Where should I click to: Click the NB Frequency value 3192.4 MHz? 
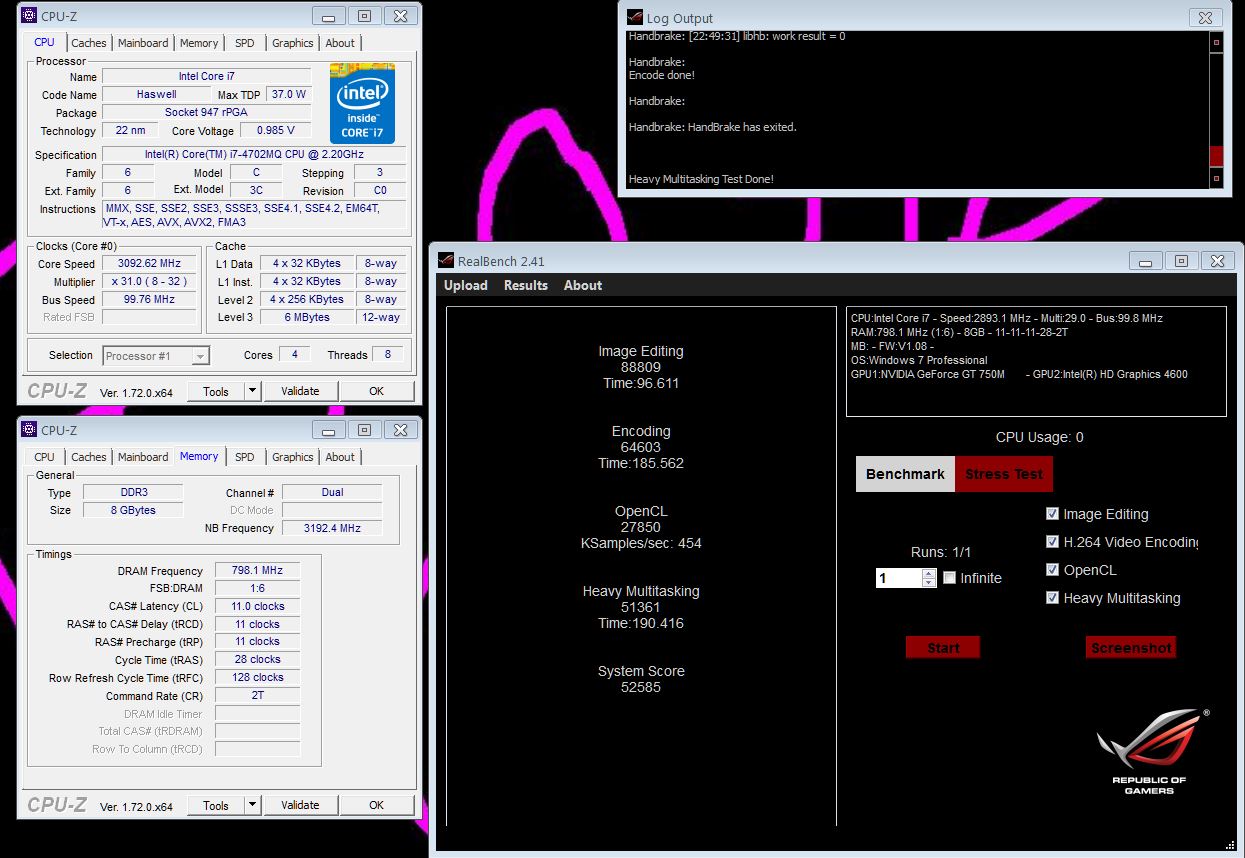pyautogui.click(x=332, y=528)
